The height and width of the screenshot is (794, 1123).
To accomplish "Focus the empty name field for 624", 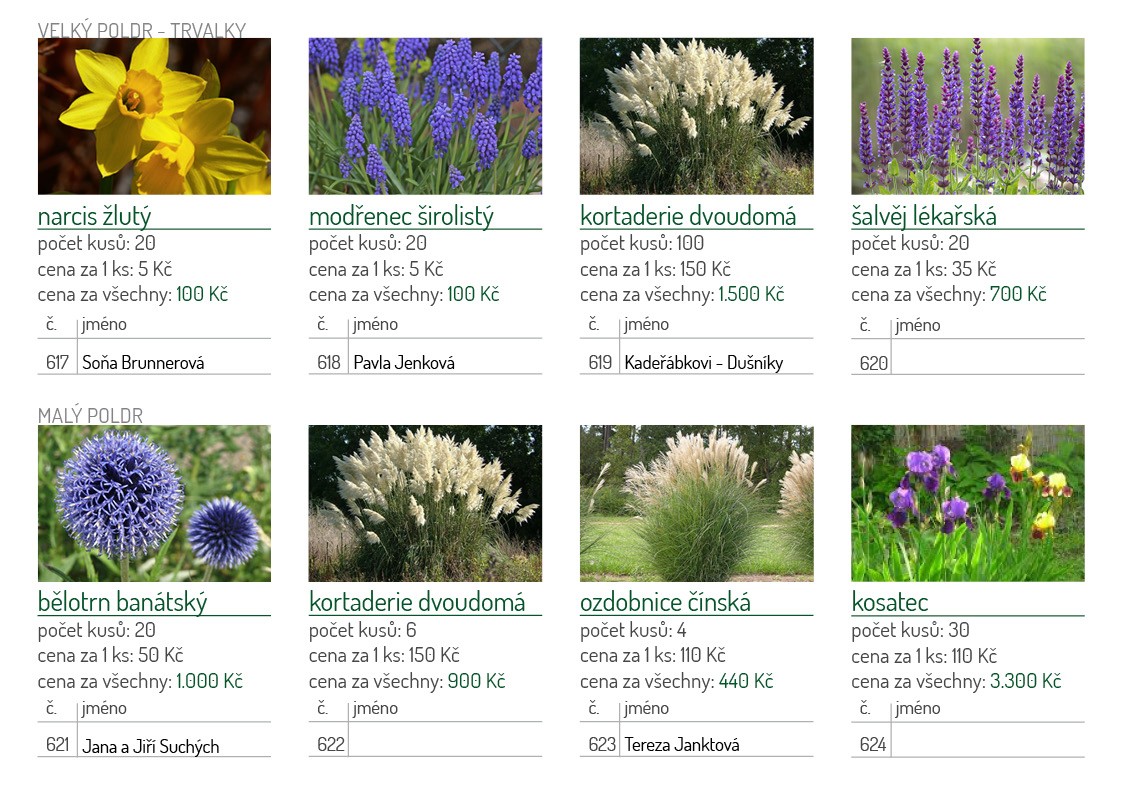I will (x=986, y=744).
